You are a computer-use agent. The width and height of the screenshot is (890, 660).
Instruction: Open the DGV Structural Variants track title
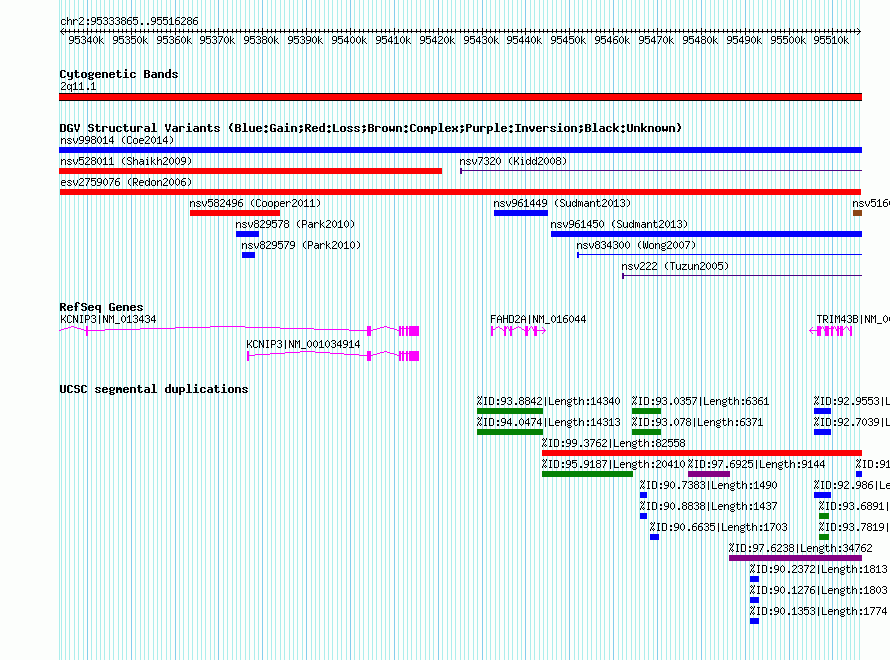pos(371,128)
